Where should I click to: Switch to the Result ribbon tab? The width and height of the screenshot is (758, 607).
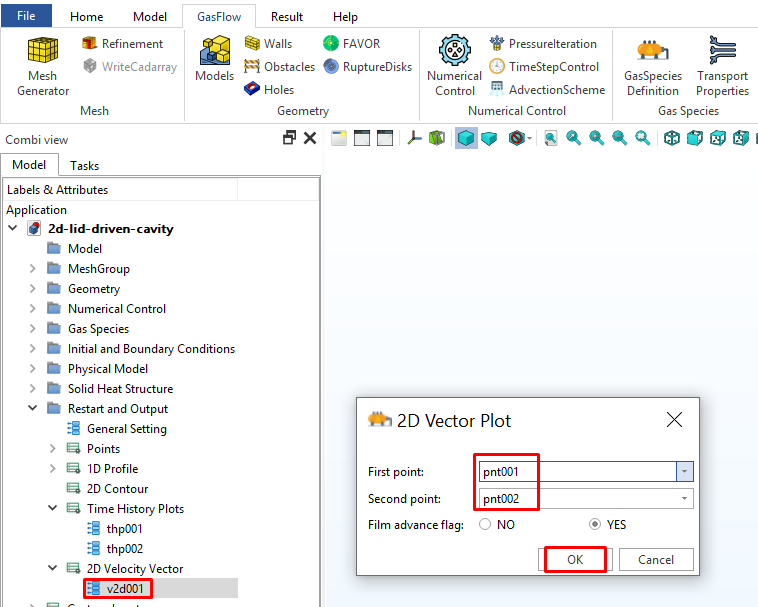click(287, 17)
